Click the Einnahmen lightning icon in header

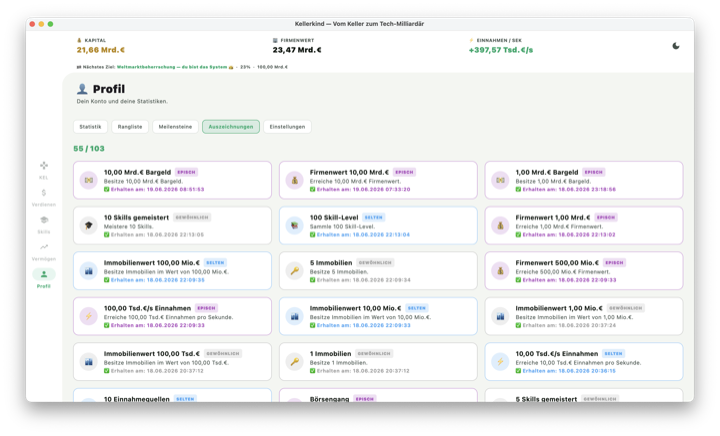[x=471, y=40]
